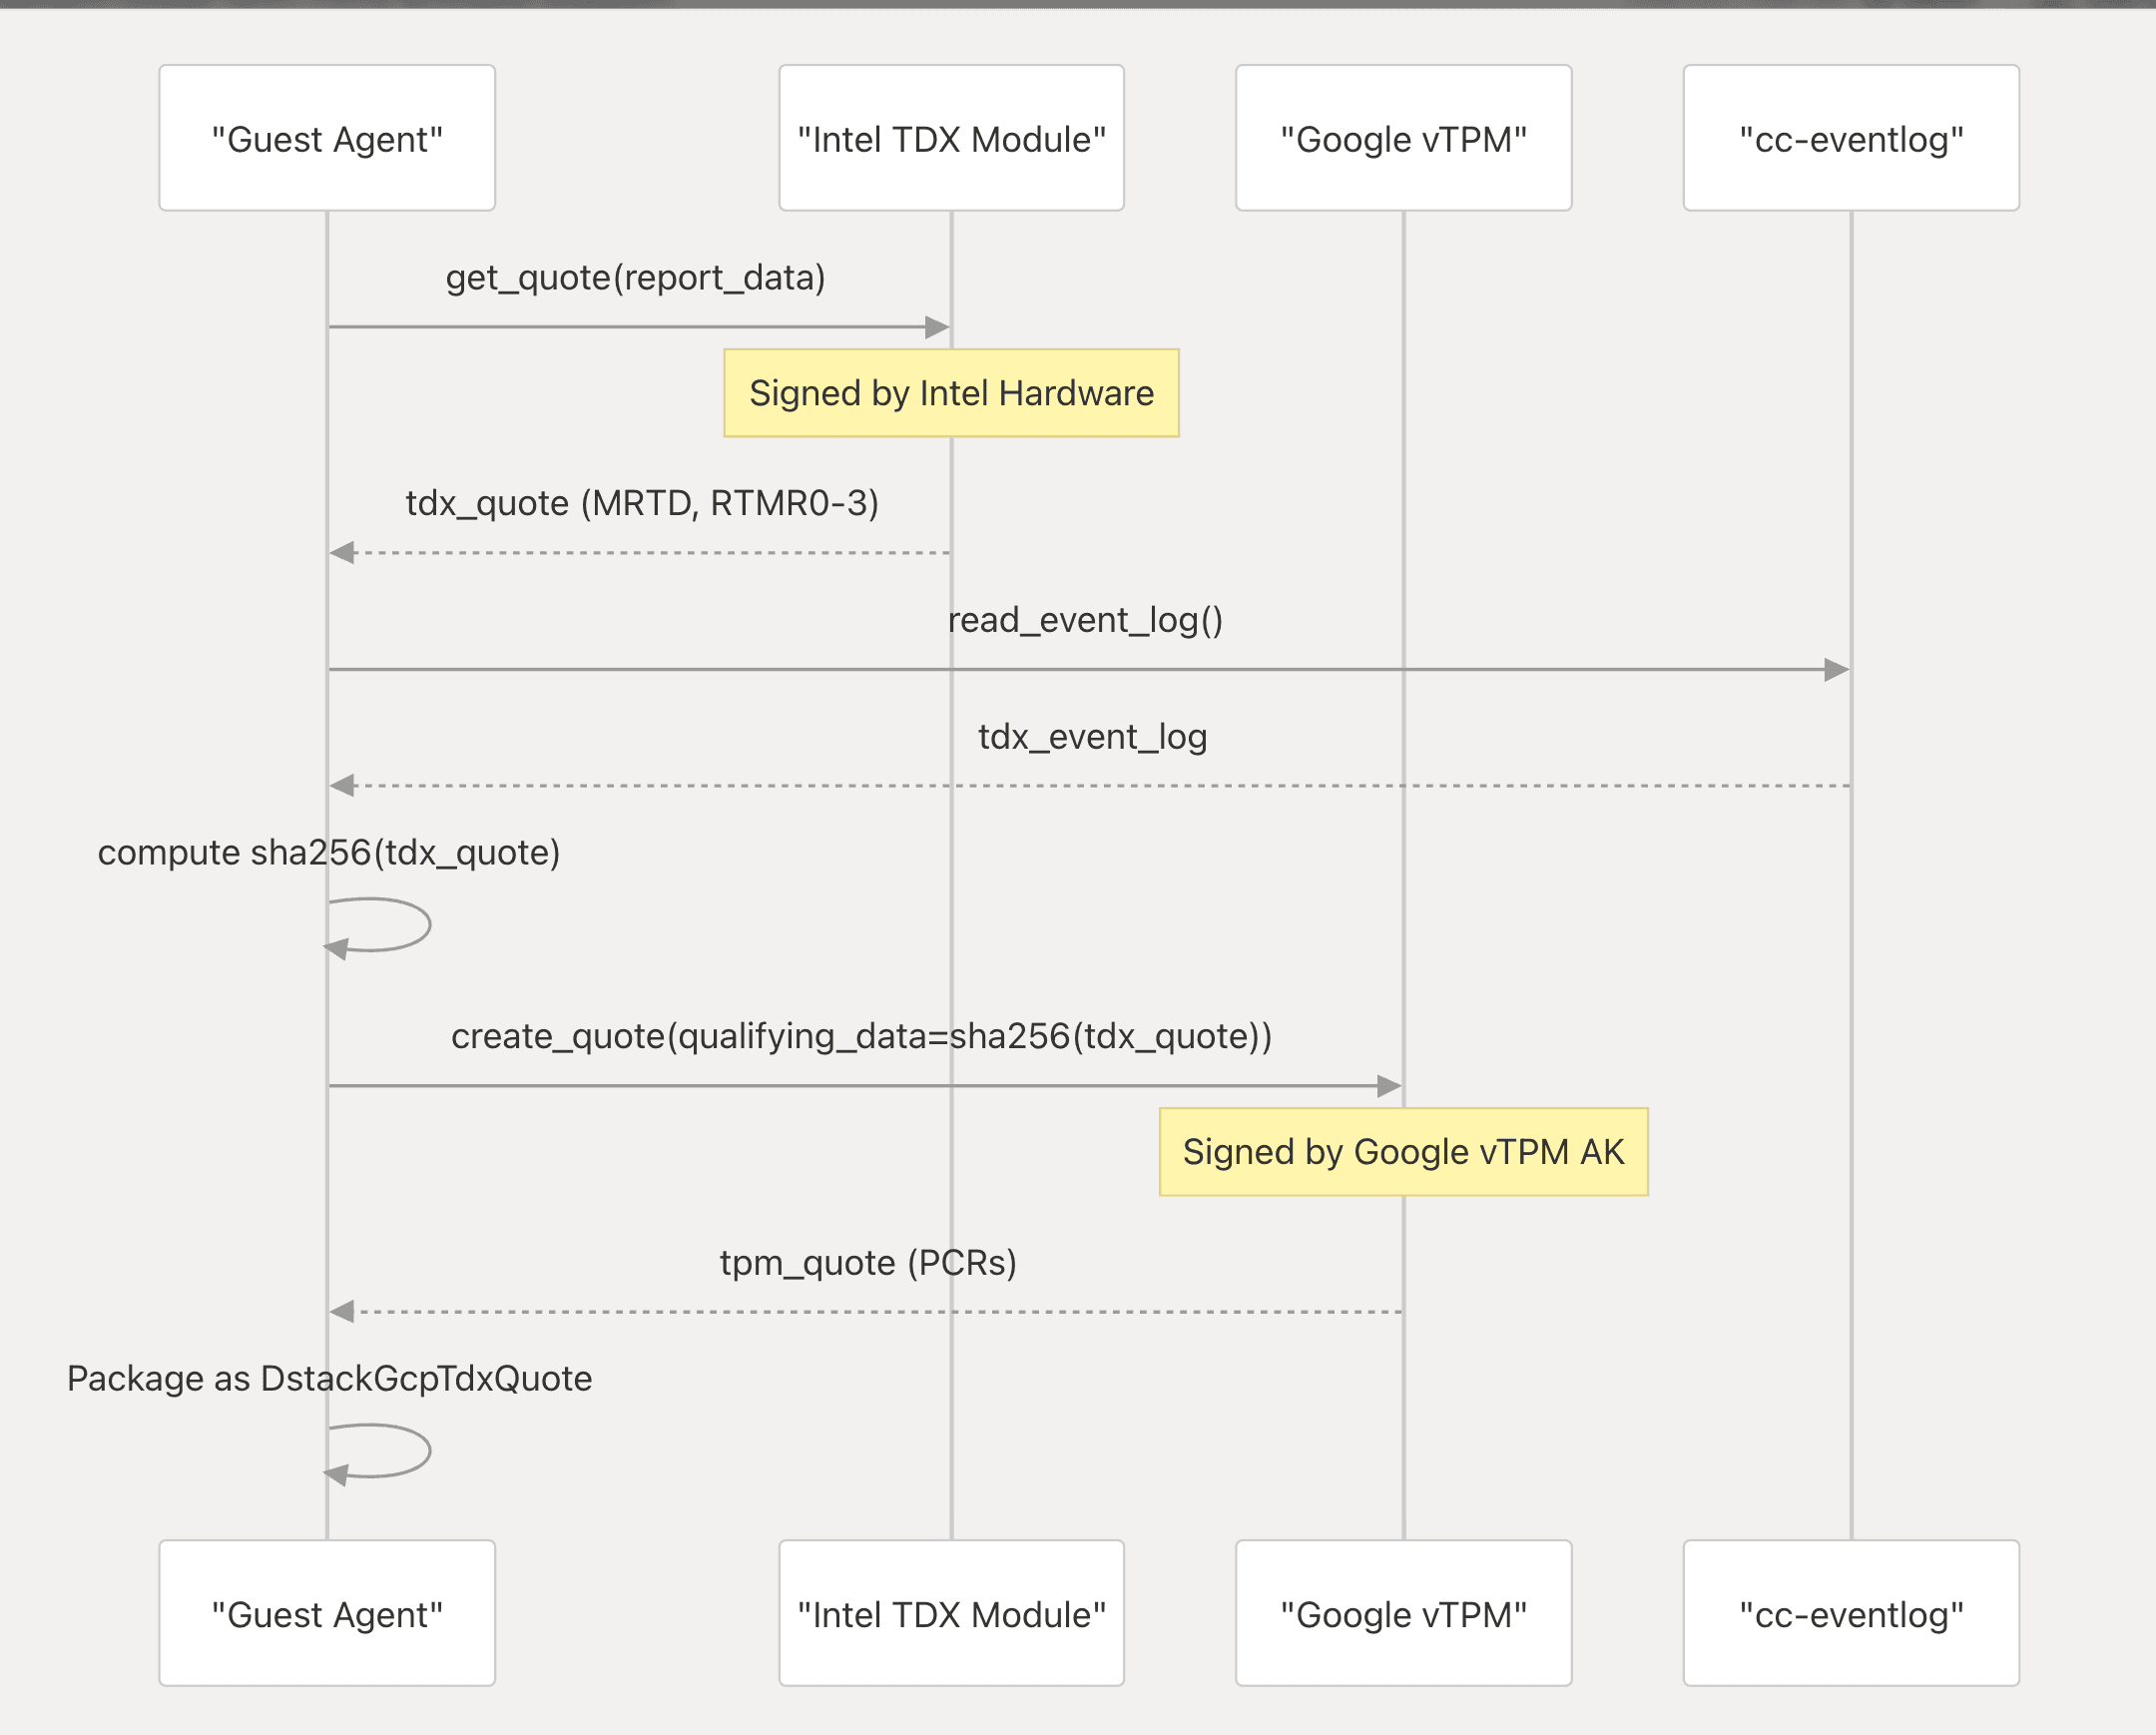Click the tdx_event_log return label

(1092, 737)
